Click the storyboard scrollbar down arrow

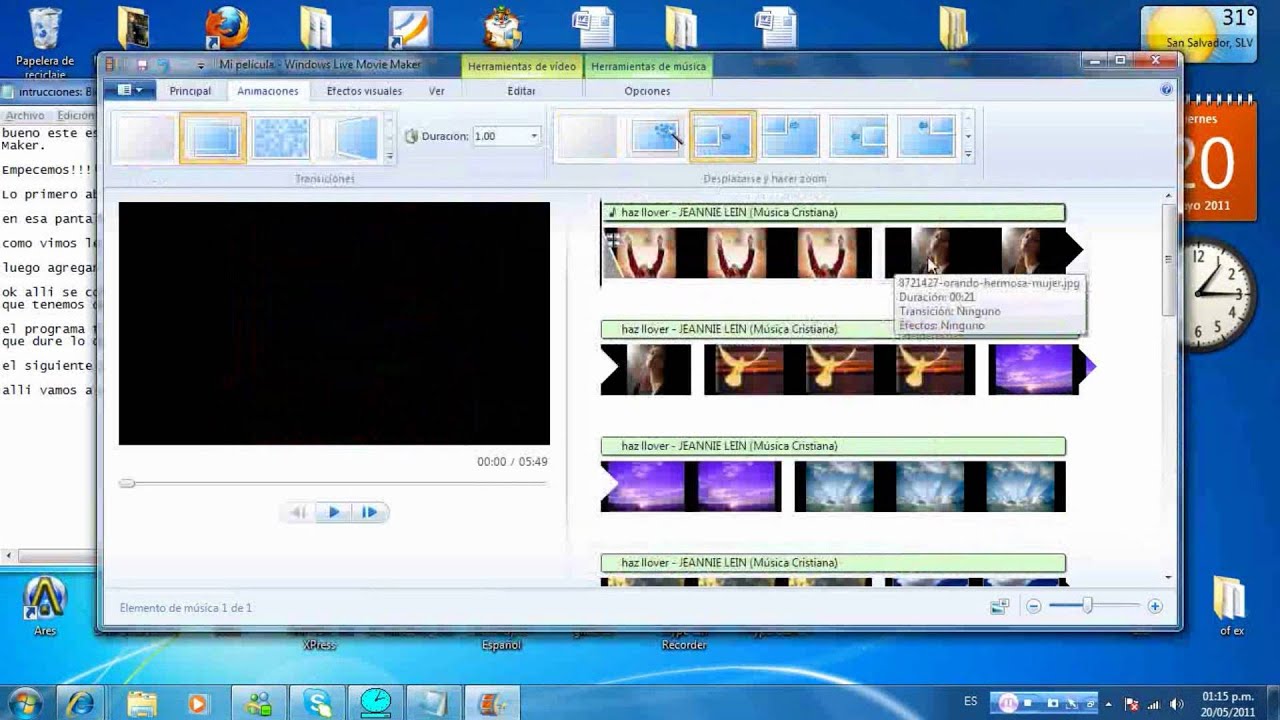(x=1168, y=577)
